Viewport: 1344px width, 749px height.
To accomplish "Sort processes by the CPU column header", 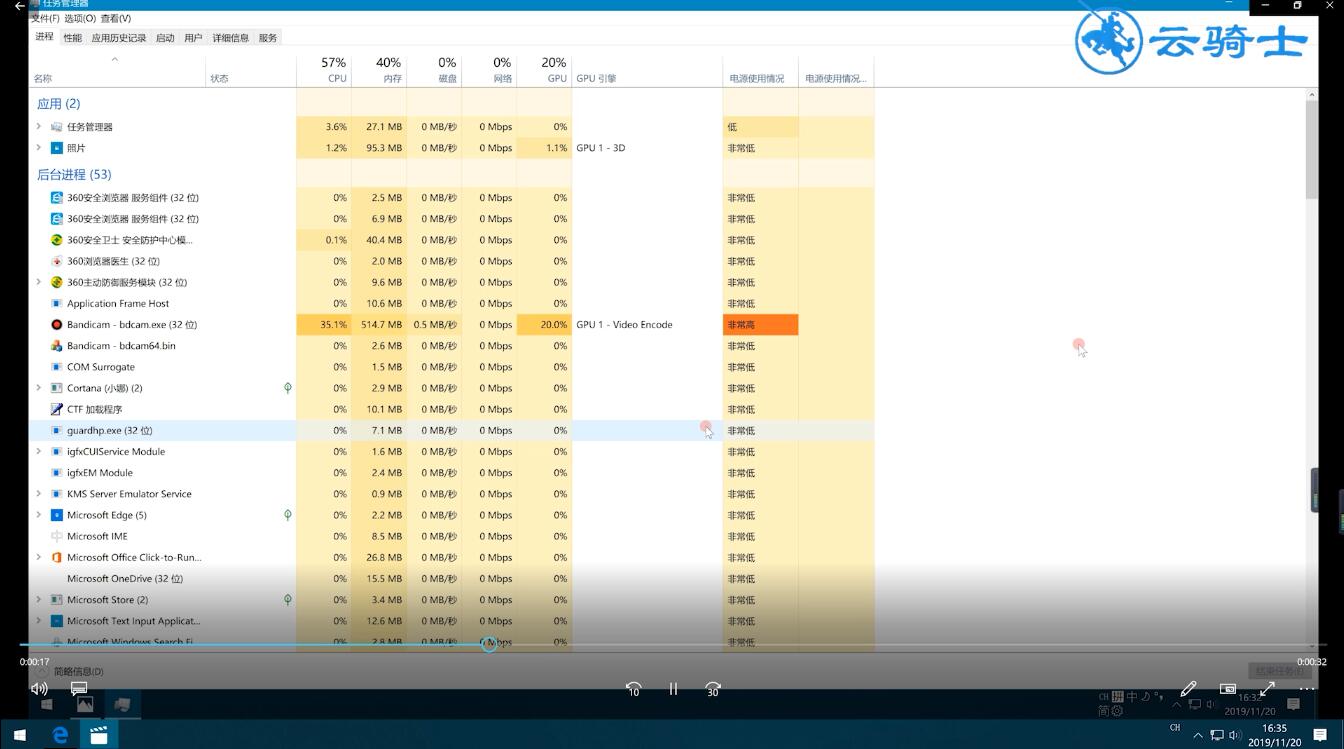I will point(324,70).
